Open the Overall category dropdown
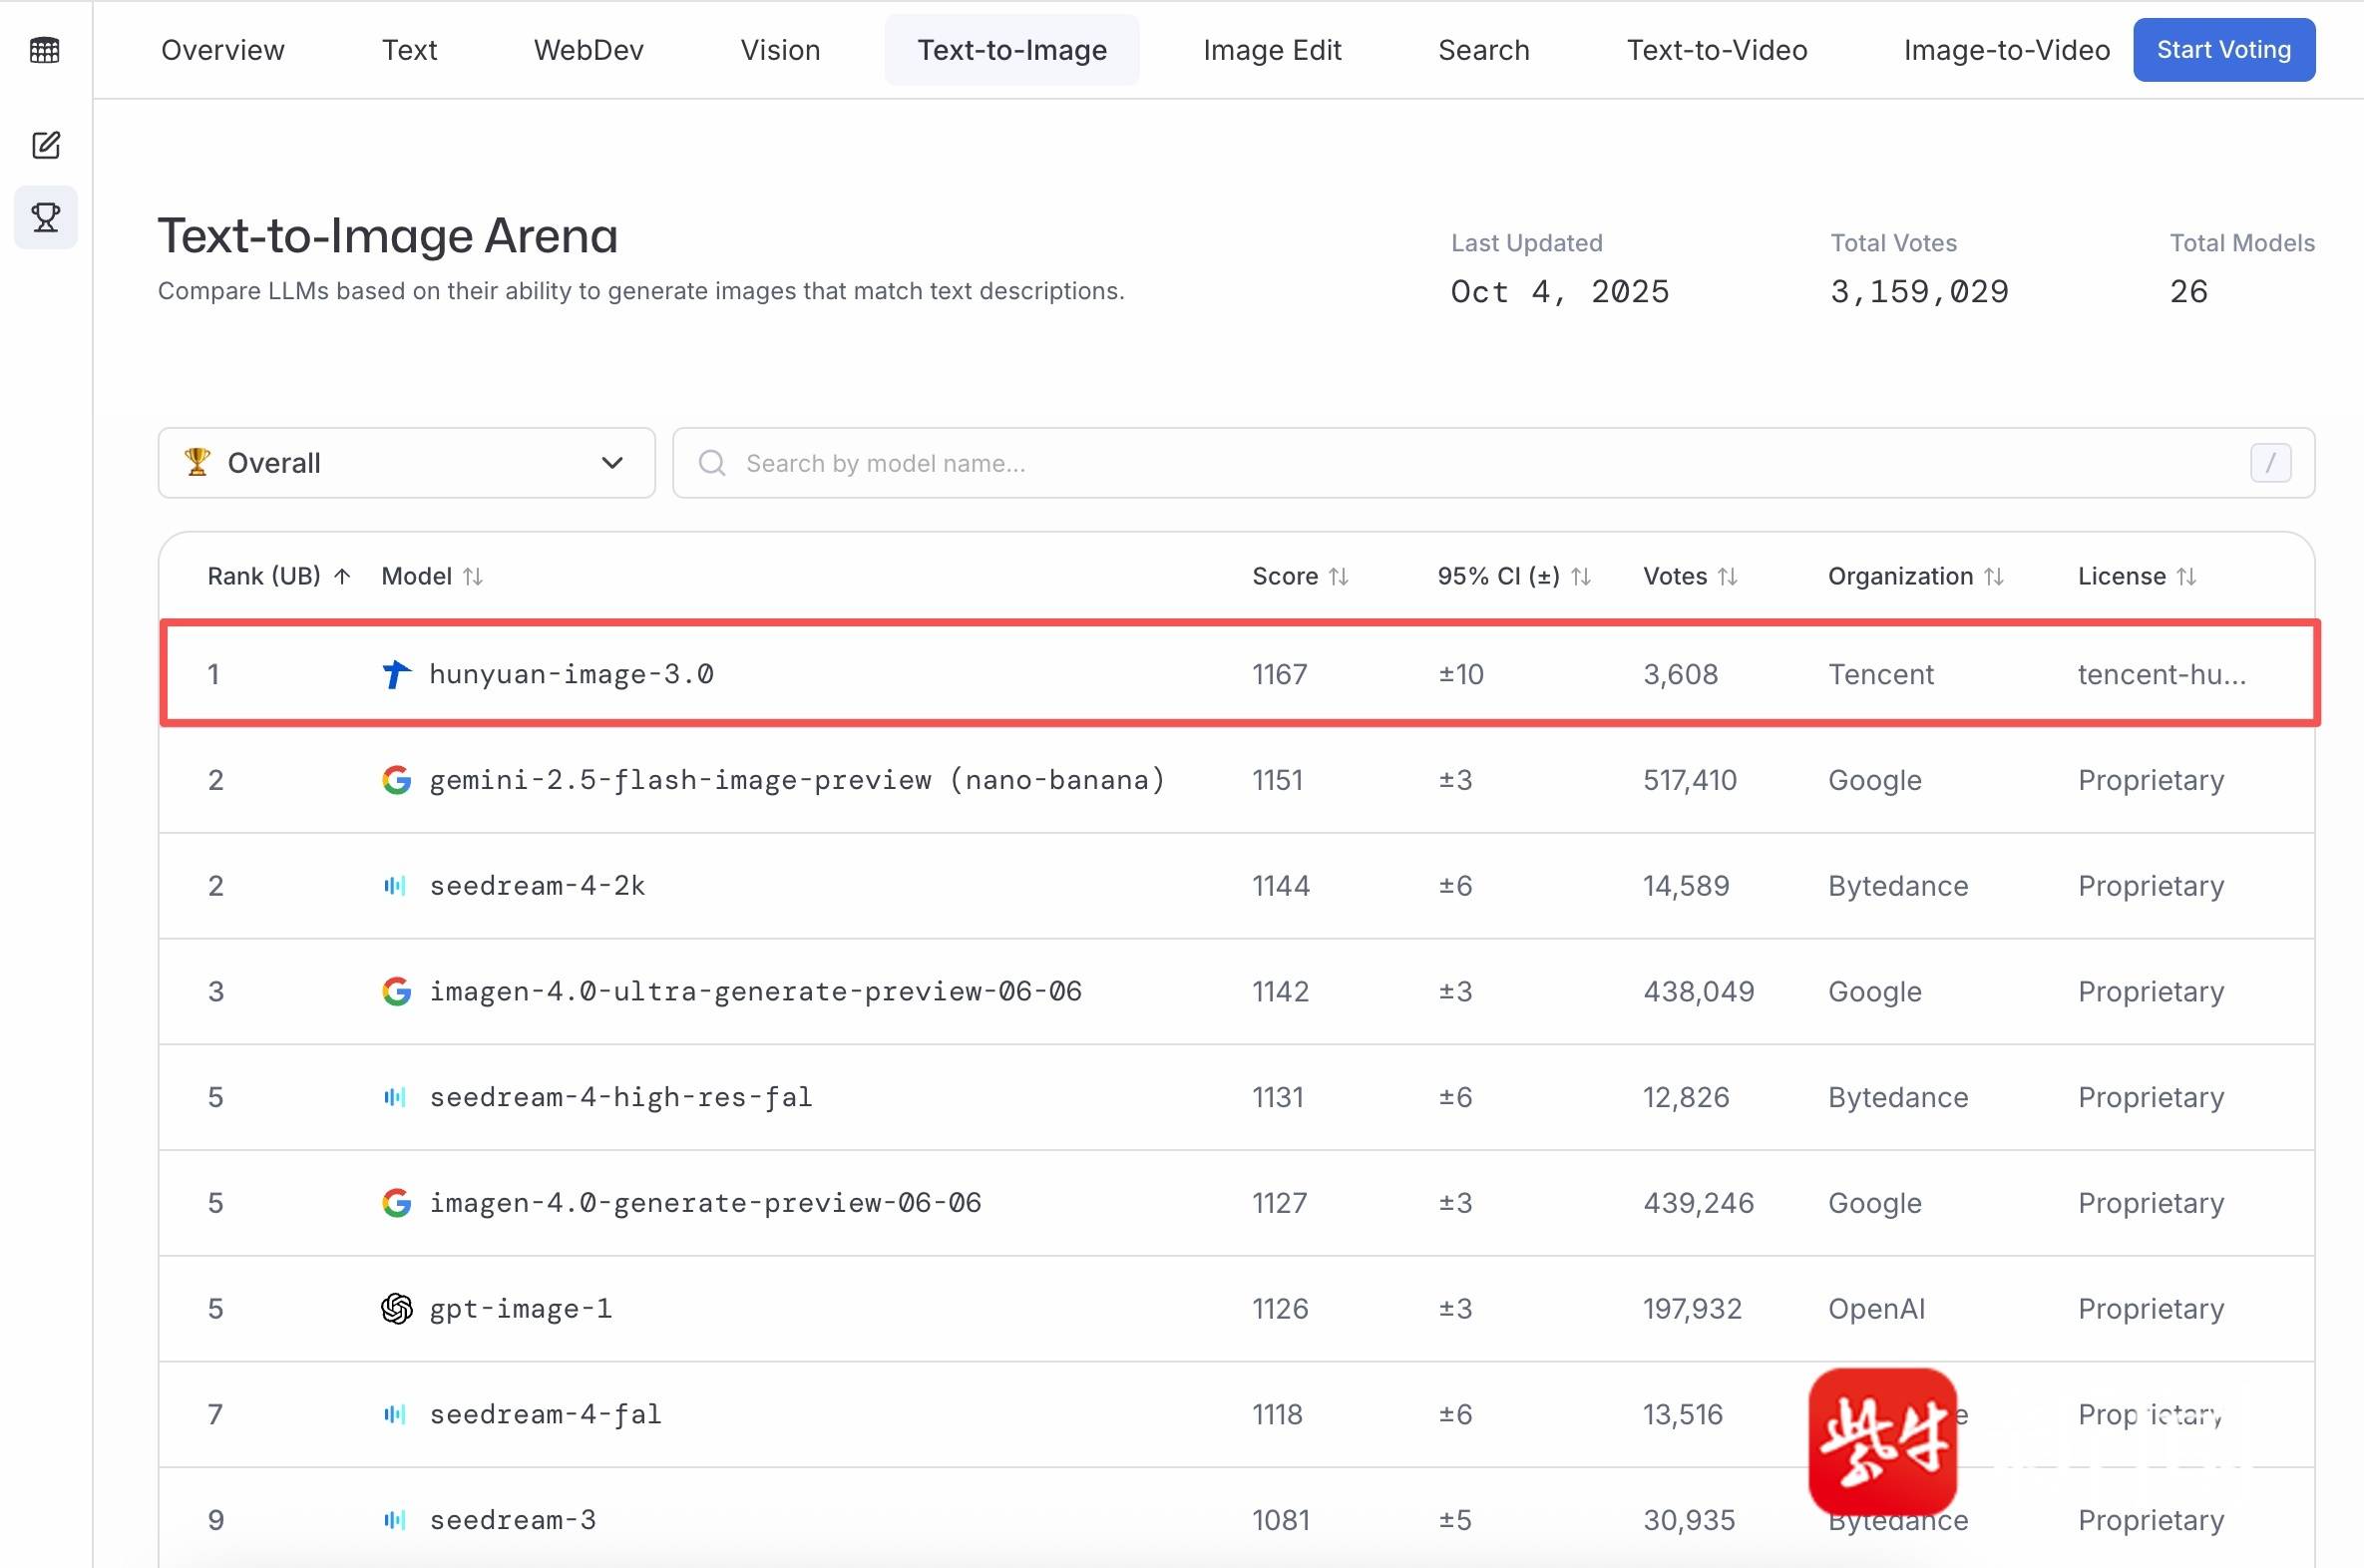The height and width of the screenshot is (1568, 2364). (406, 463)
